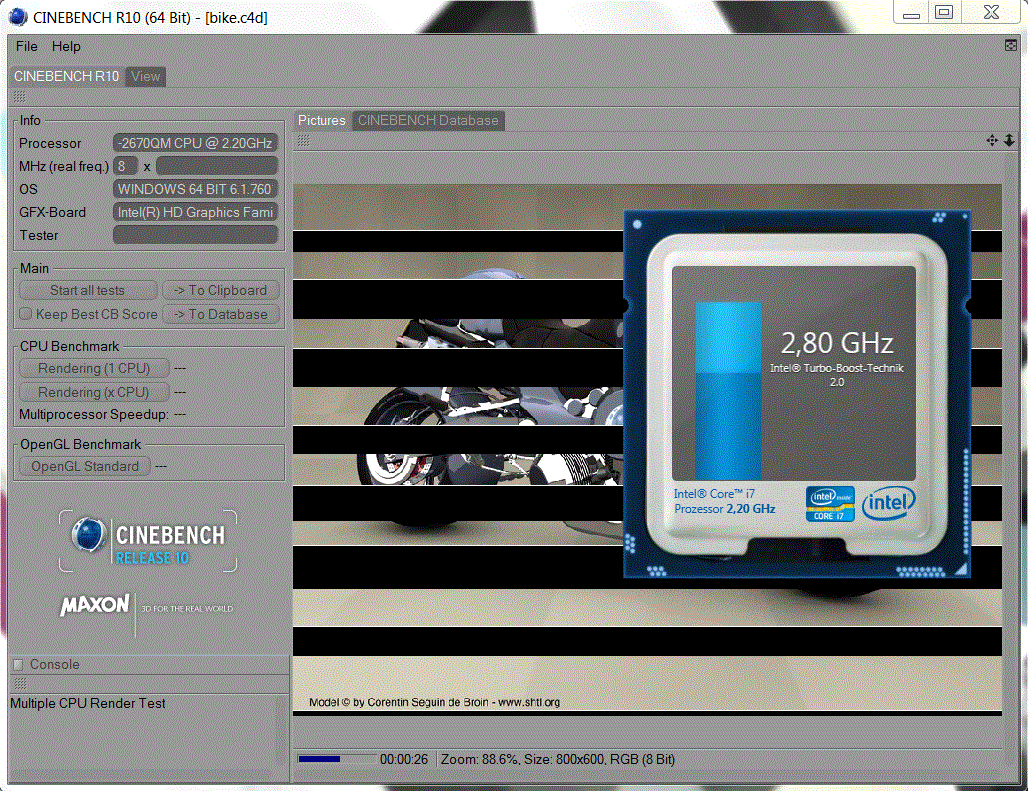Click the CINEBENCH app icon in title bar

point(18,17)
